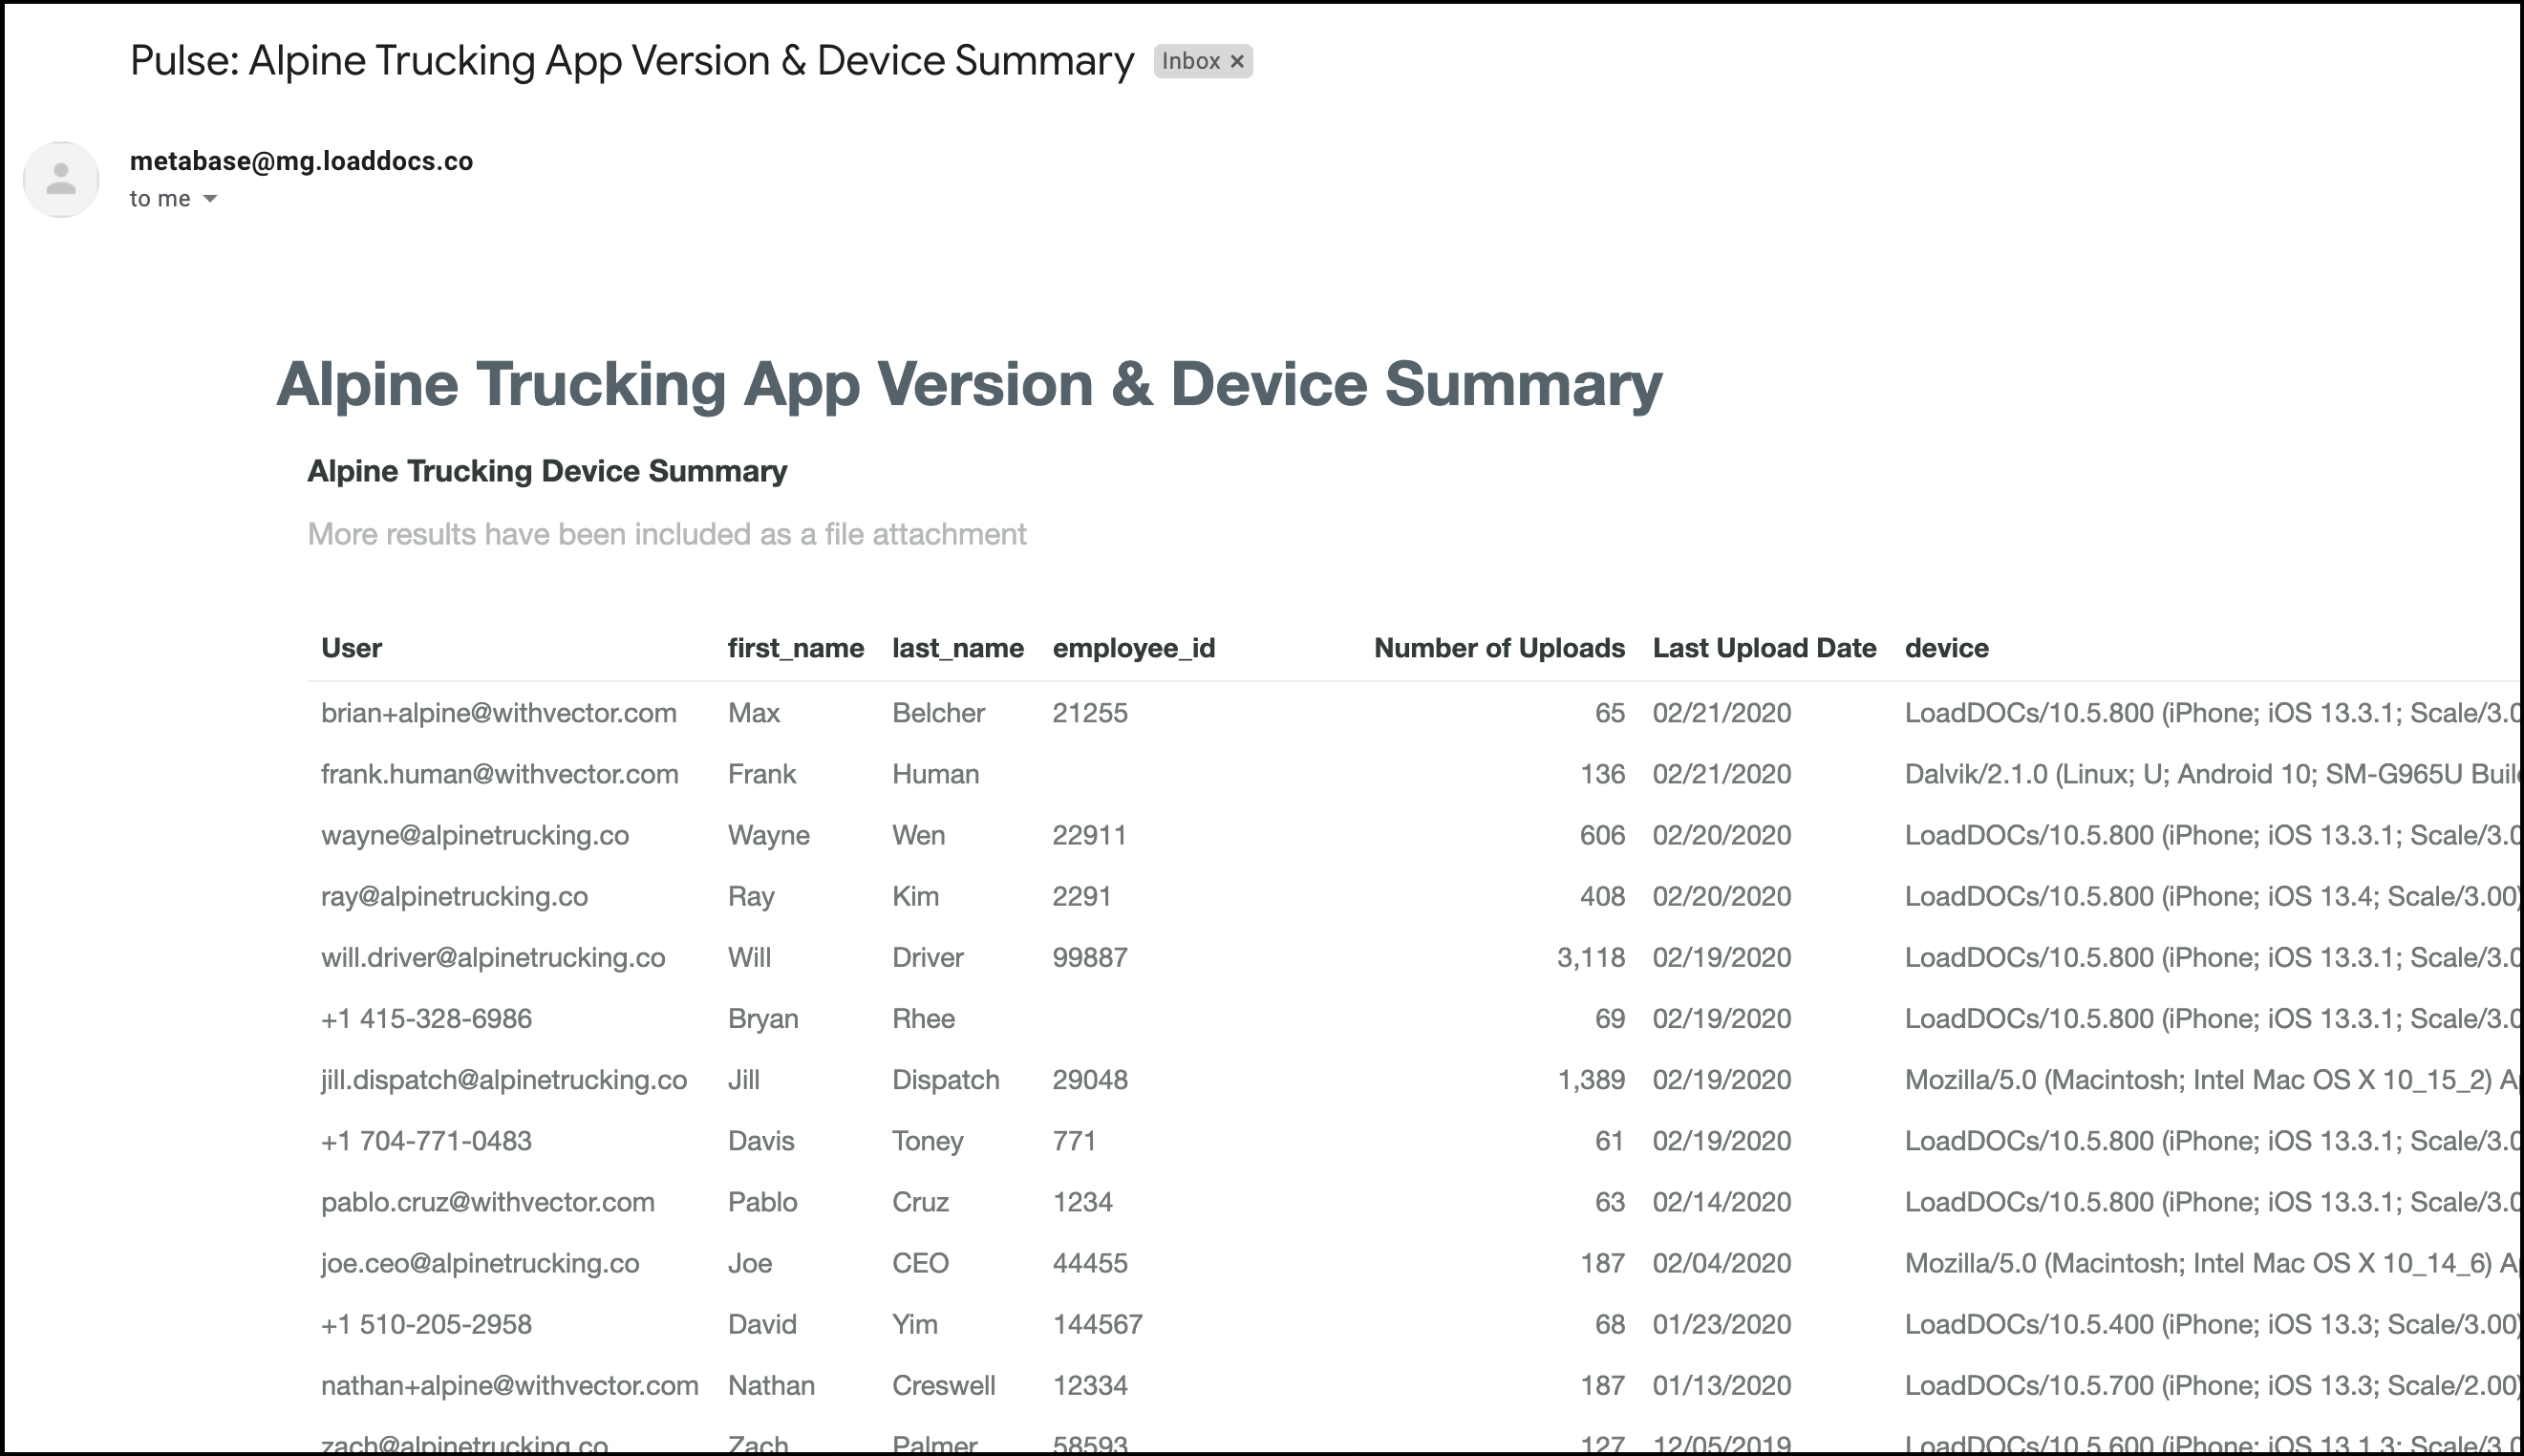Select employee id 771
2524x1456 pixels.
[1074, 1141]
